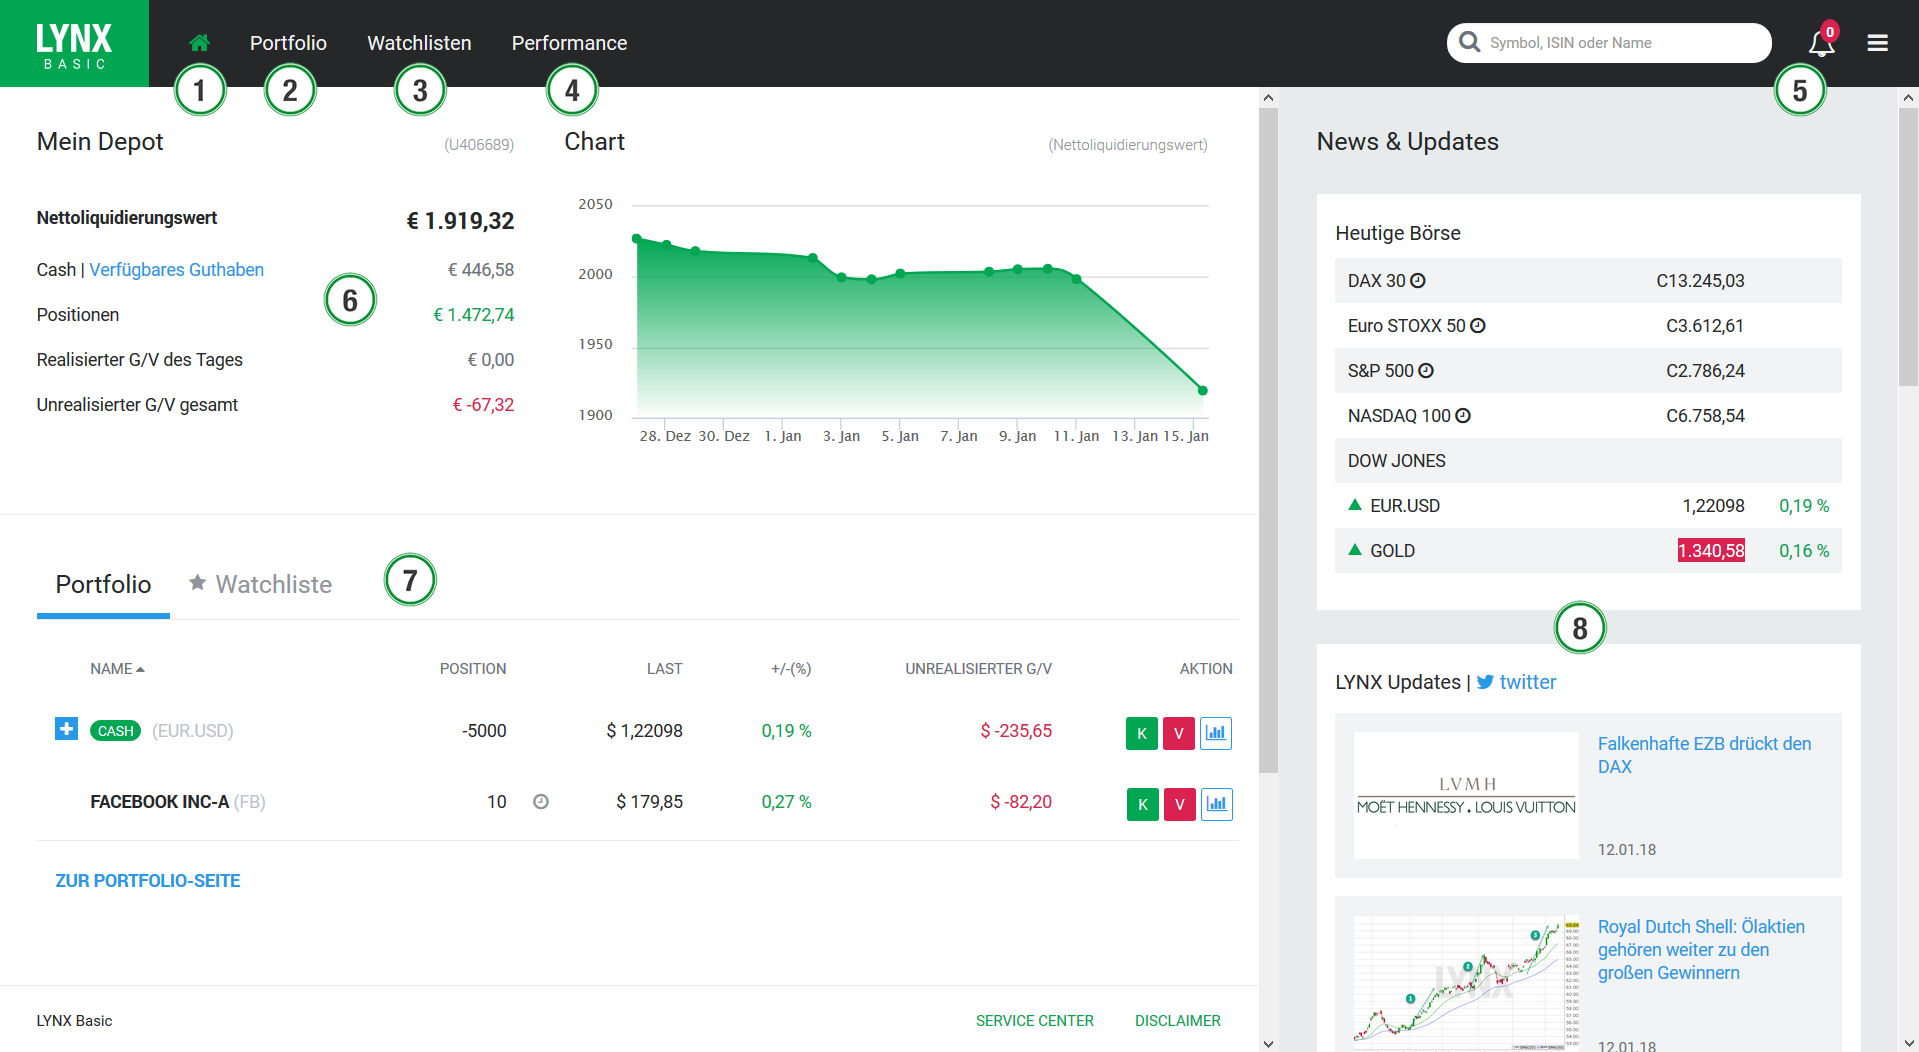Focus the Symbol, ISIN oder Name search field
The height and width of the screenshot is (1052, 1919).
click(1609, 43)
